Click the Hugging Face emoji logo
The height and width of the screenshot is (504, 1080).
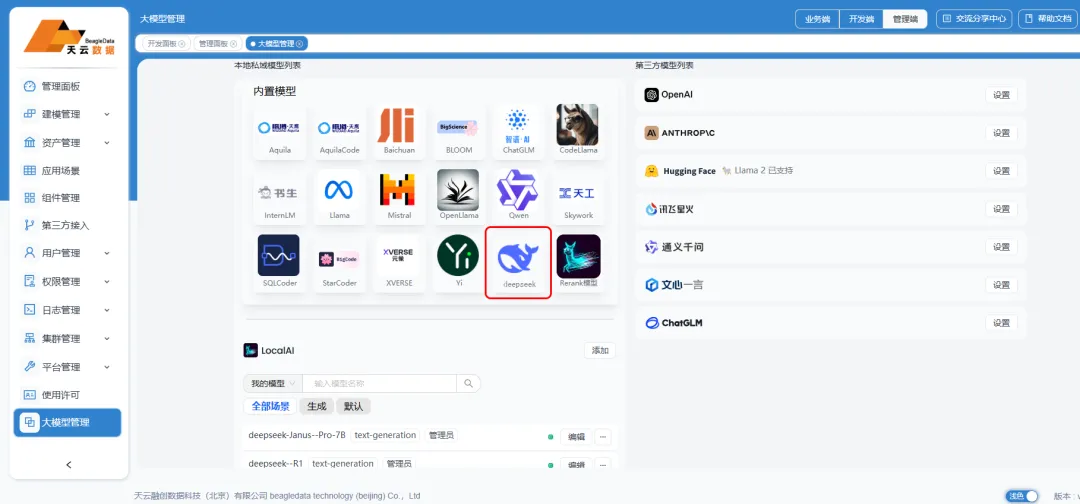click(652, 171)
